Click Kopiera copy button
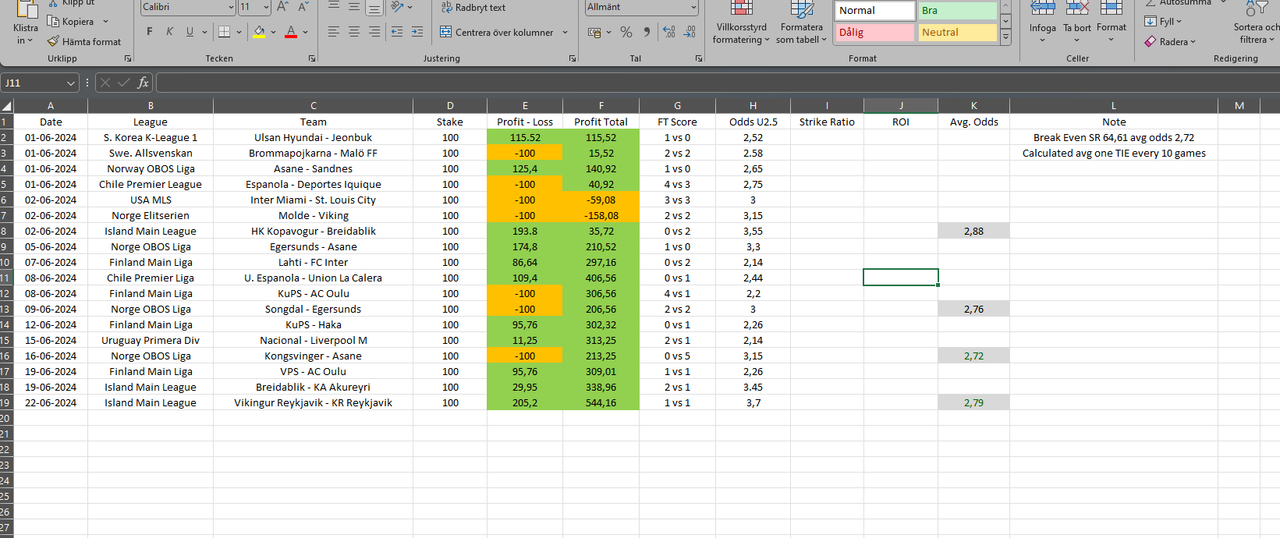Viewport: 1280px width, 538px height. tap(71, 22)
